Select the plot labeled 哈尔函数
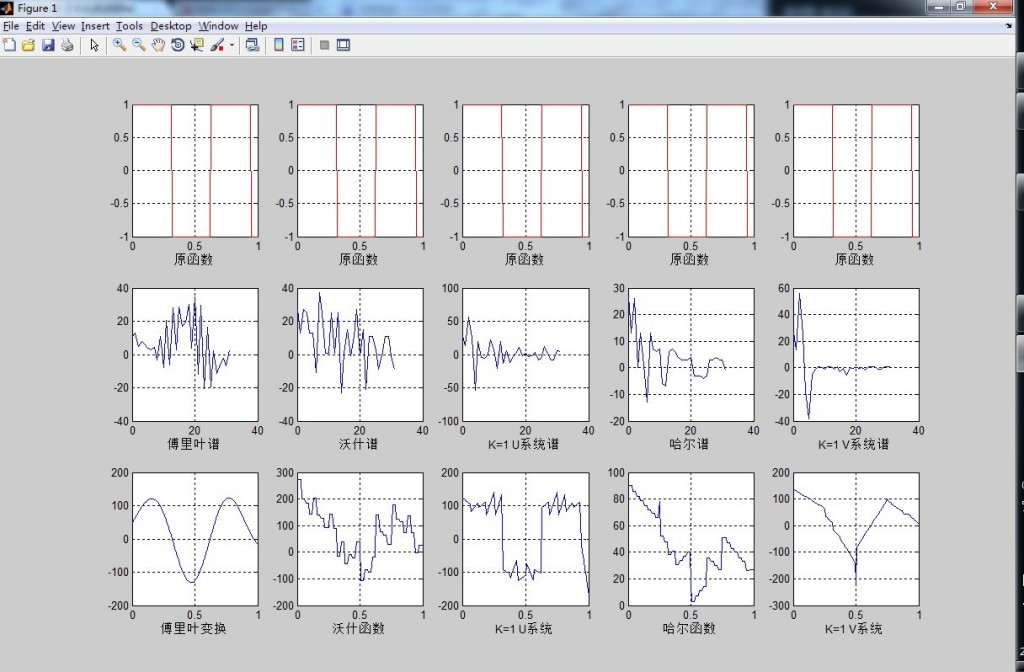The height and width of the screenshot is (672, 1024). [x=691, y=539]
